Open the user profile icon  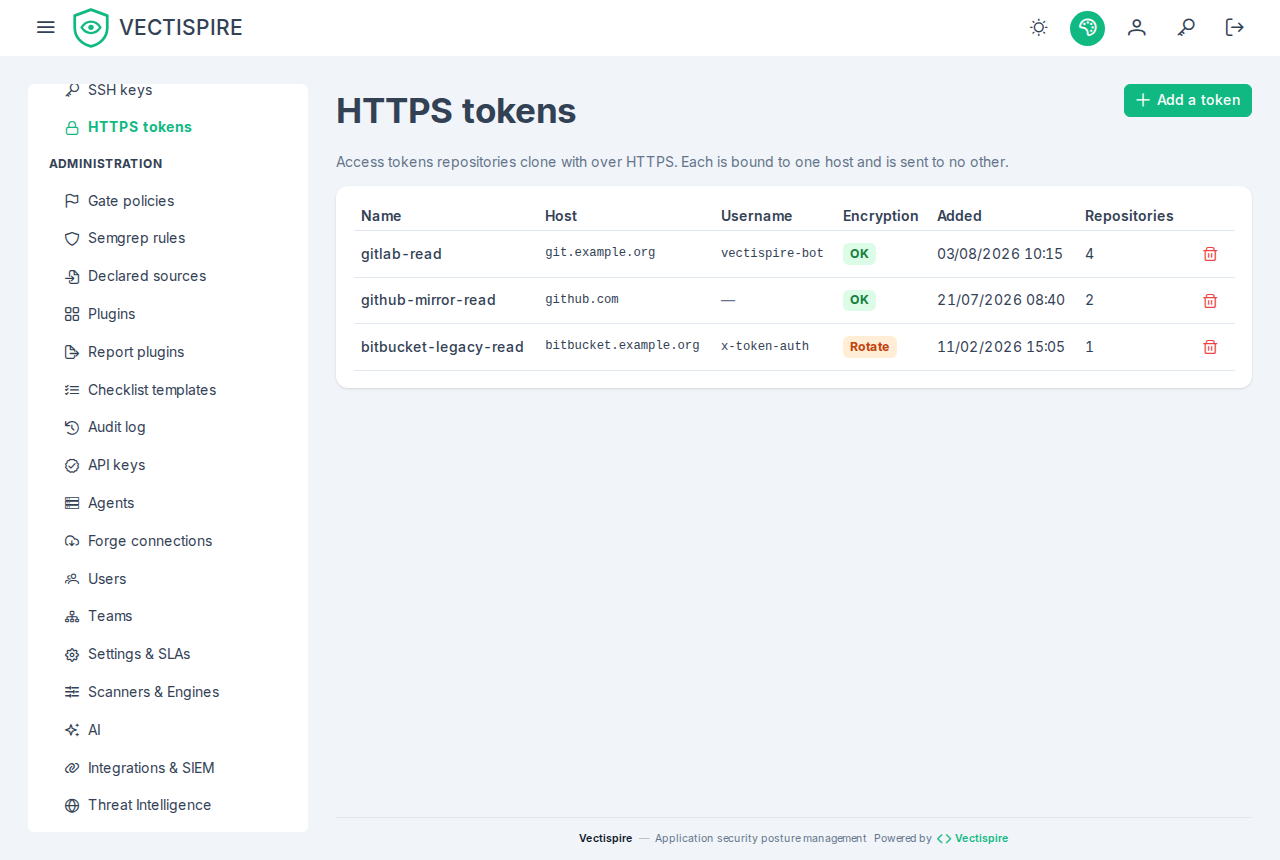pos(1137,27)
